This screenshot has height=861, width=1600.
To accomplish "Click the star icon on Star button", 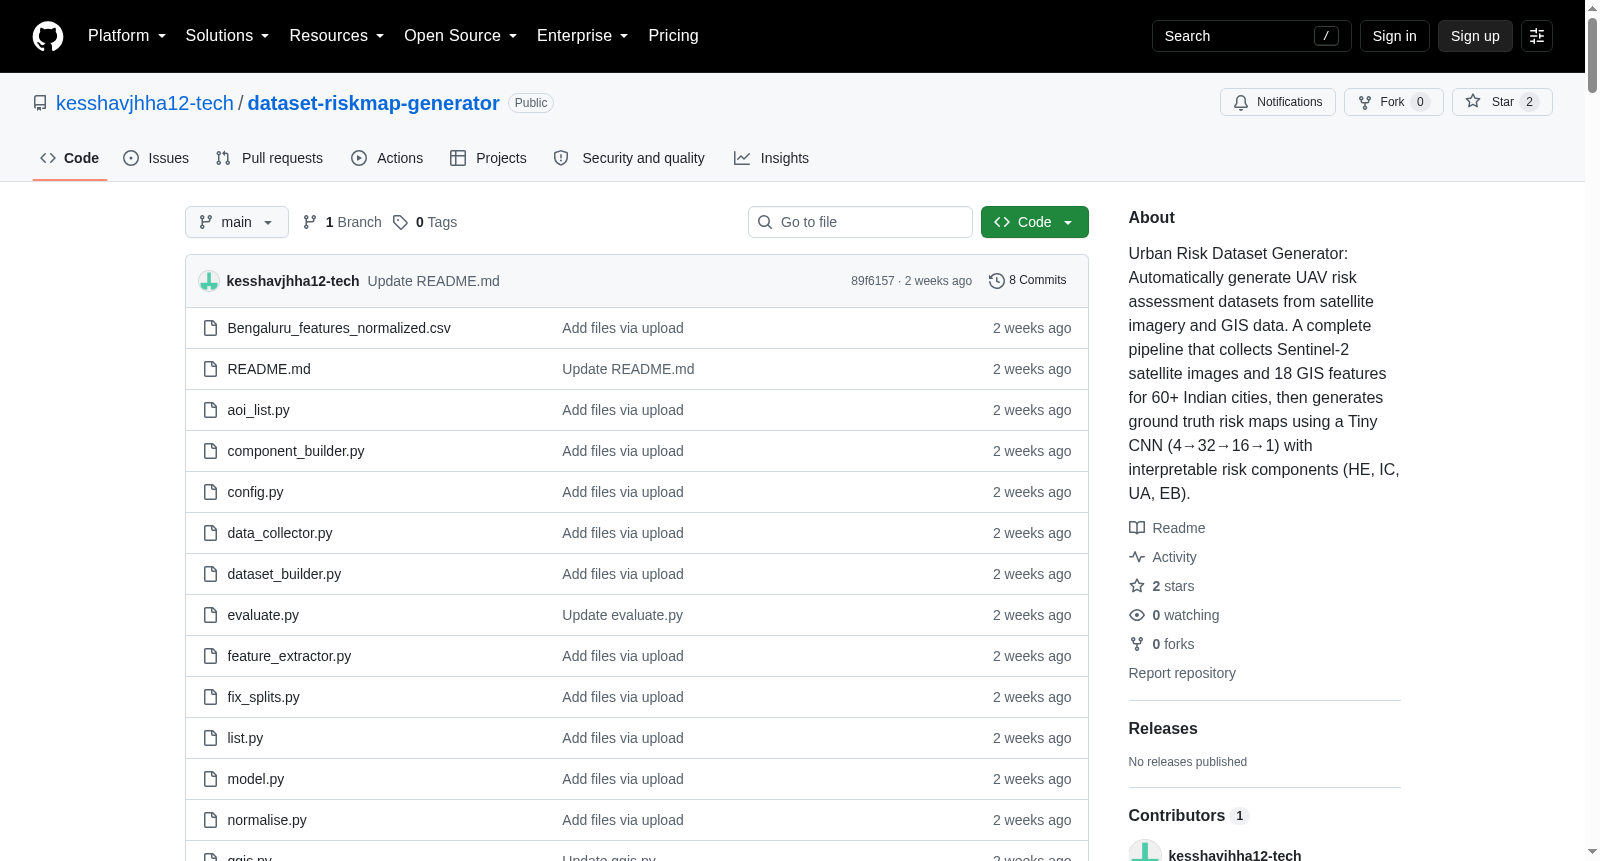I will [1473, 101].
